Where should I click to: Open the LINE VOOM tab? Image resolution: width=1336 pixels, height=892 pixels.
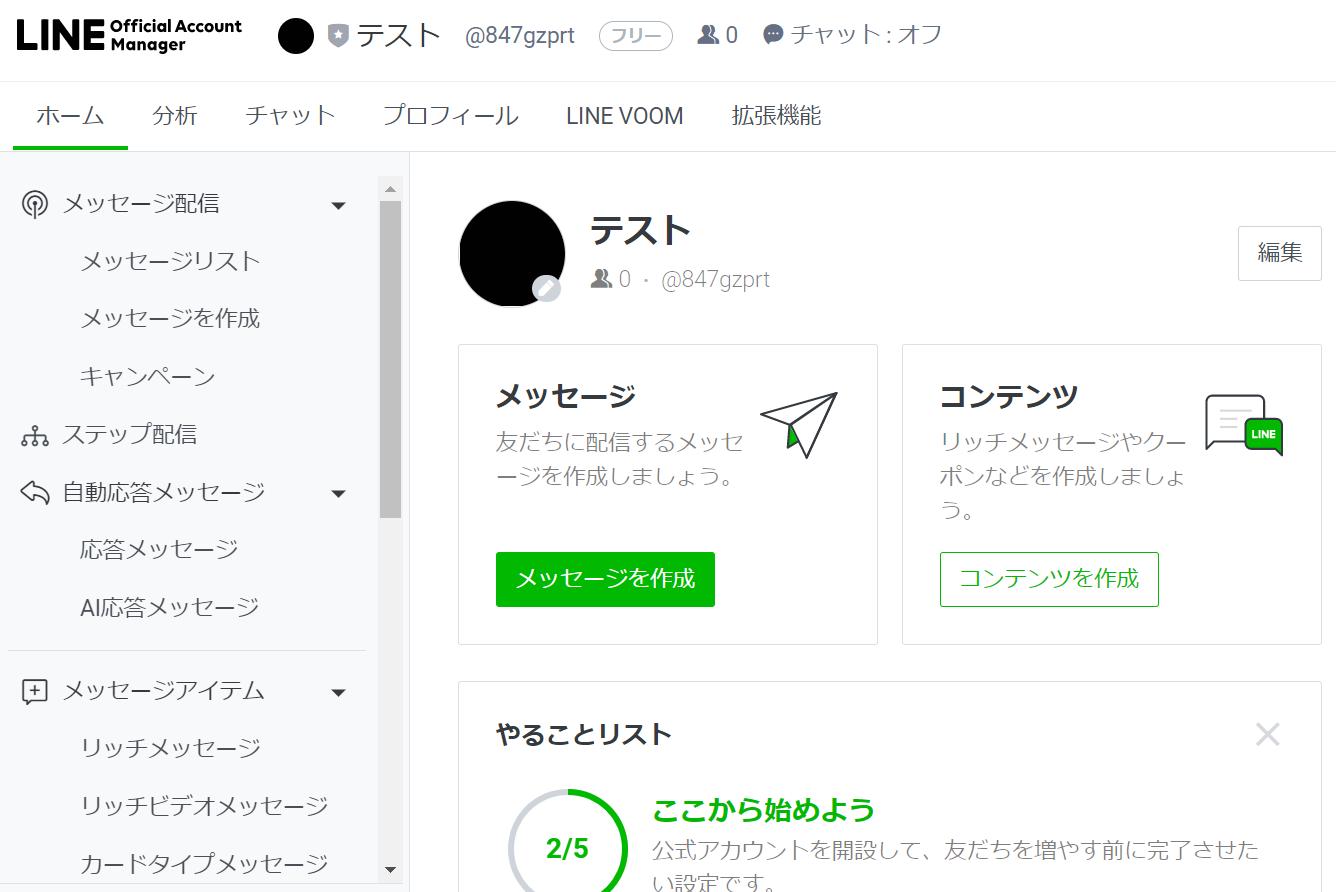tap(625, 116)
